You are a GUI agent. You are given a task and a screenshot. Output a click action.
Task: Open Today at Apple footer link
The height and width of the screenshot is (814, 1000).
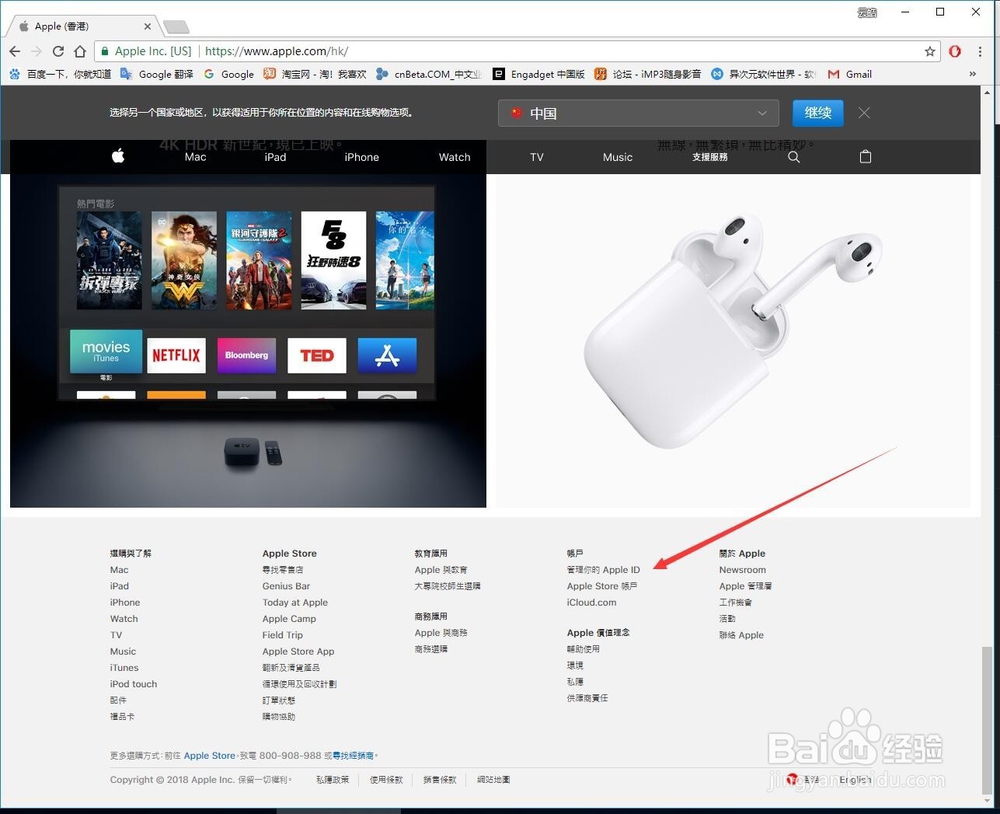(x=295, y=602)
